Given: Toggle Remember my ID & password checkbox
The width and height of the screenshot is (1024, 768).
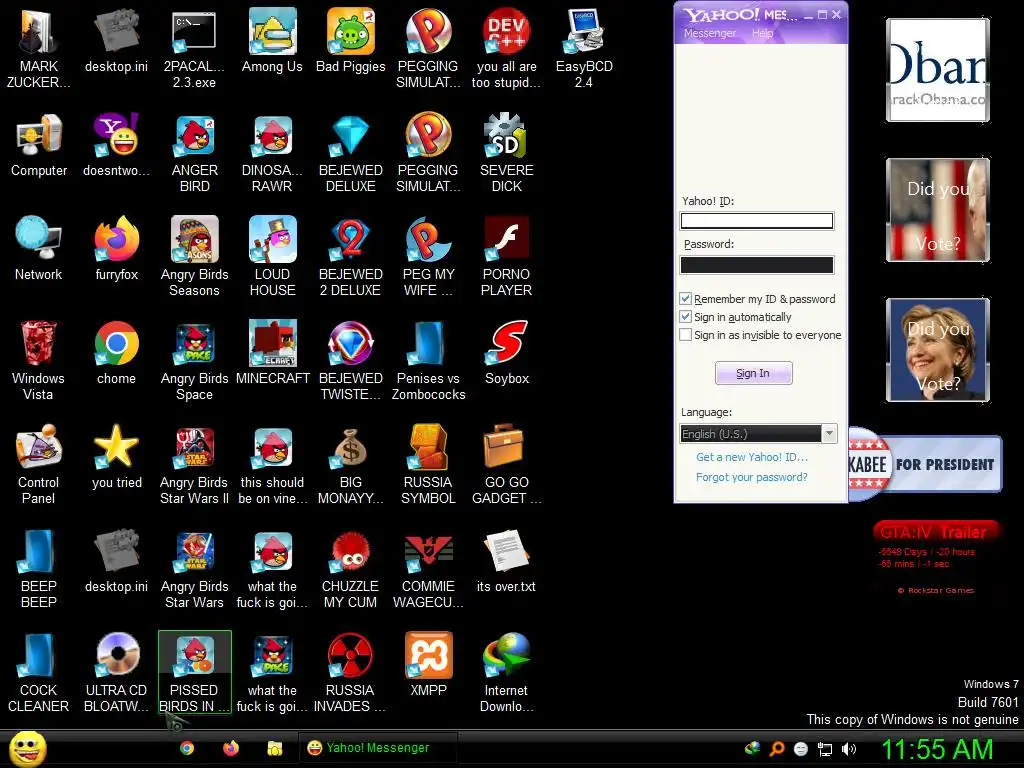Looking at the screenshot, I should click(x=685, y=299).
